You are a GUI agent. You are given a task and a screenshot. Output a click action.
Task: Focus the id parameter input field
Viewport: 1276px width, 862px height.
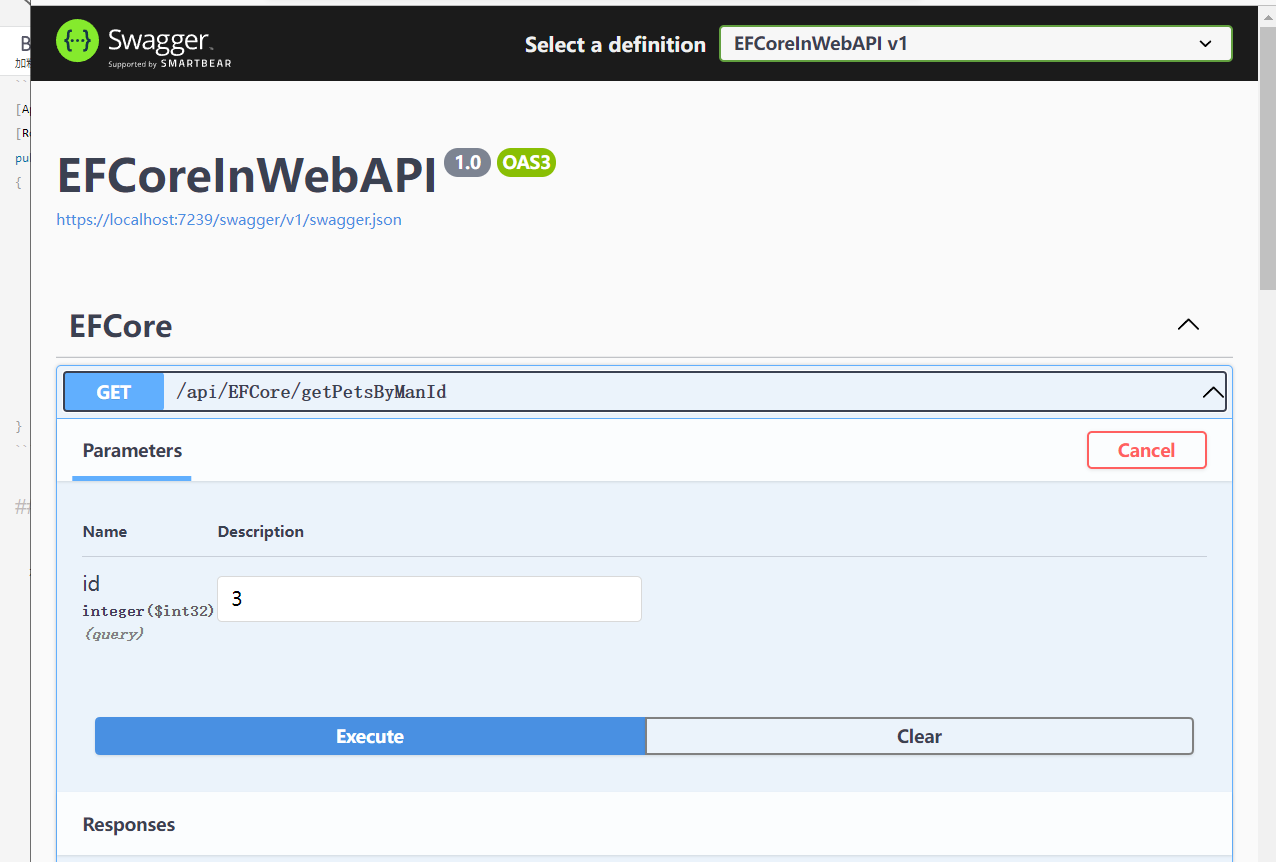click(429, 599)
